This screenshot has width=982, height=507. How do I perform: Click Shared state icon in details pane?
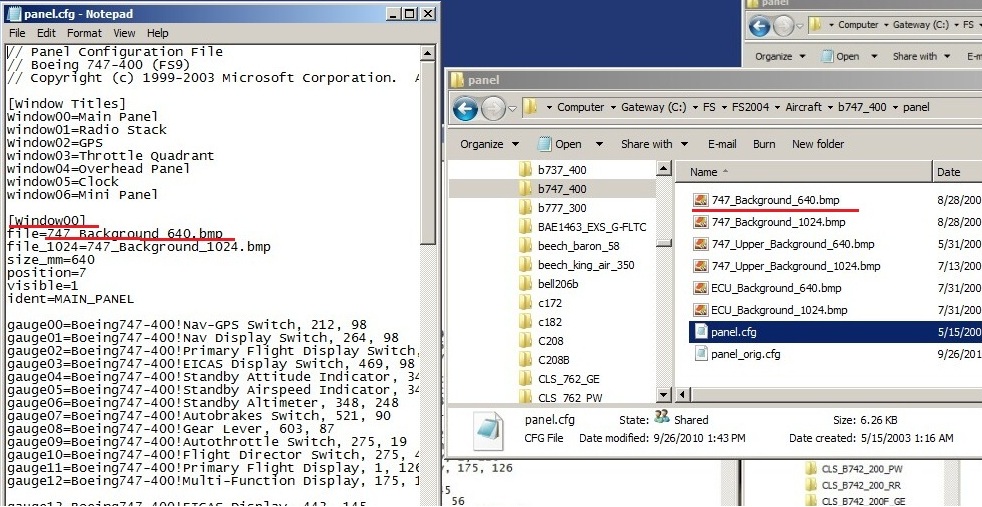[661, 417]
